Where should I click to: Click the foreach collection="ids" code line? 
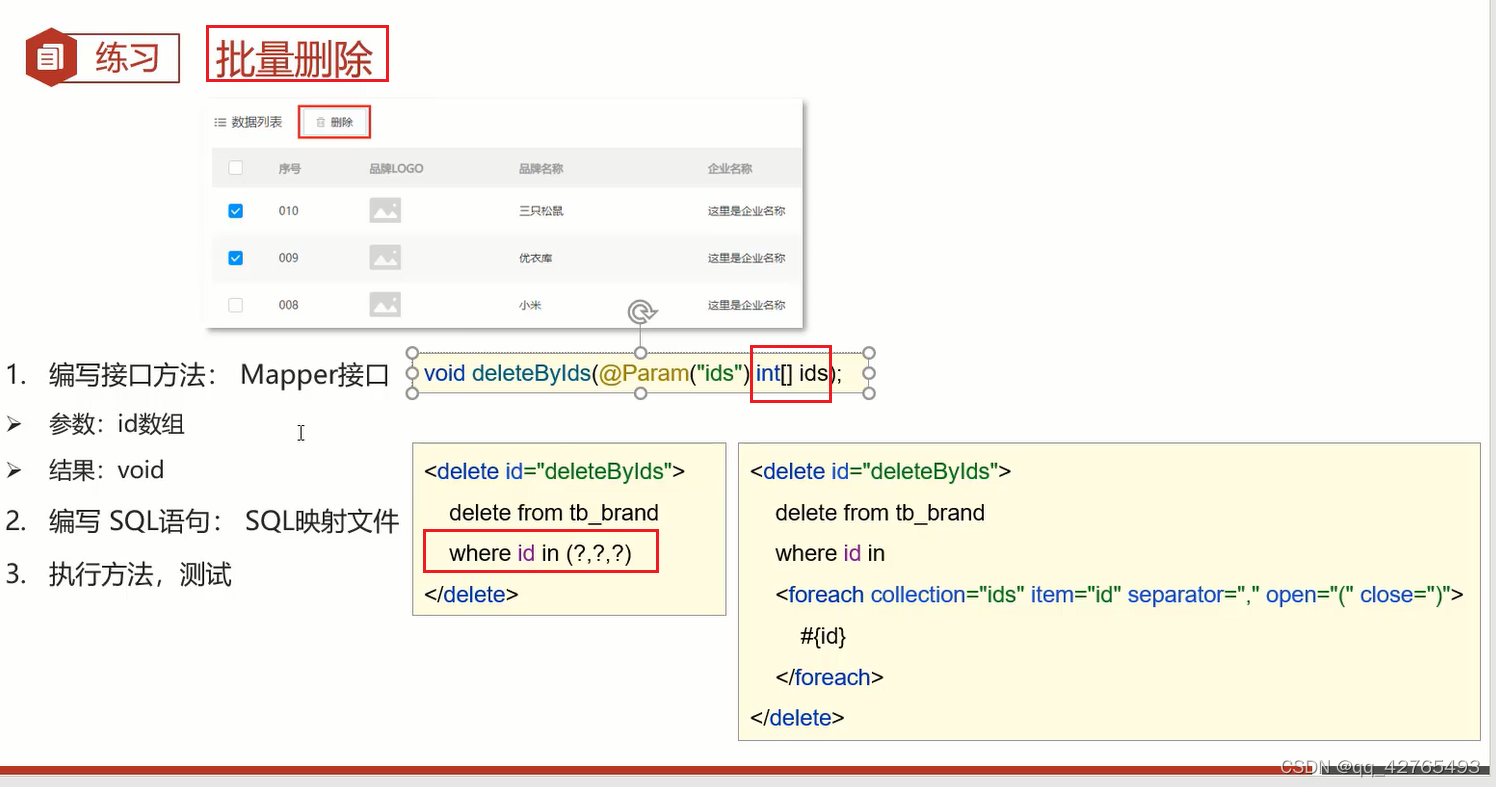point(1119,595)
